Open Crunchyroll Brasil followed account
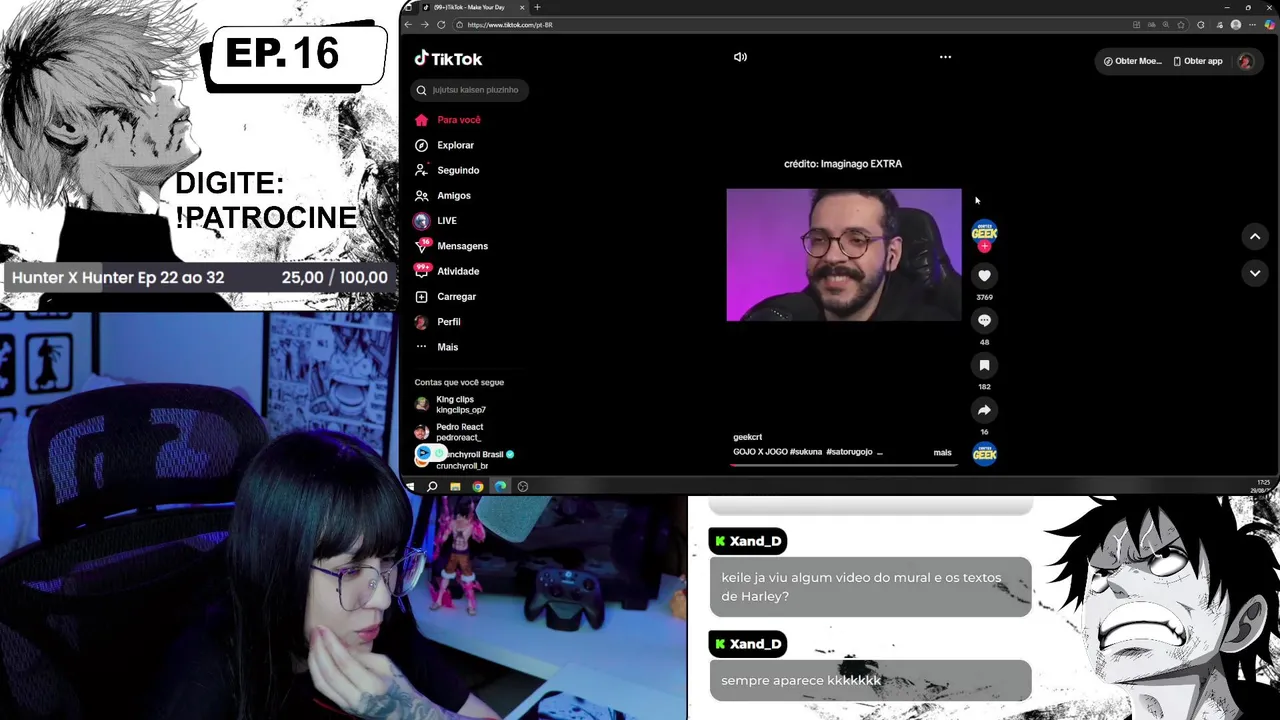The width and height of the screenshot is (1280, 720). [466, 460]
